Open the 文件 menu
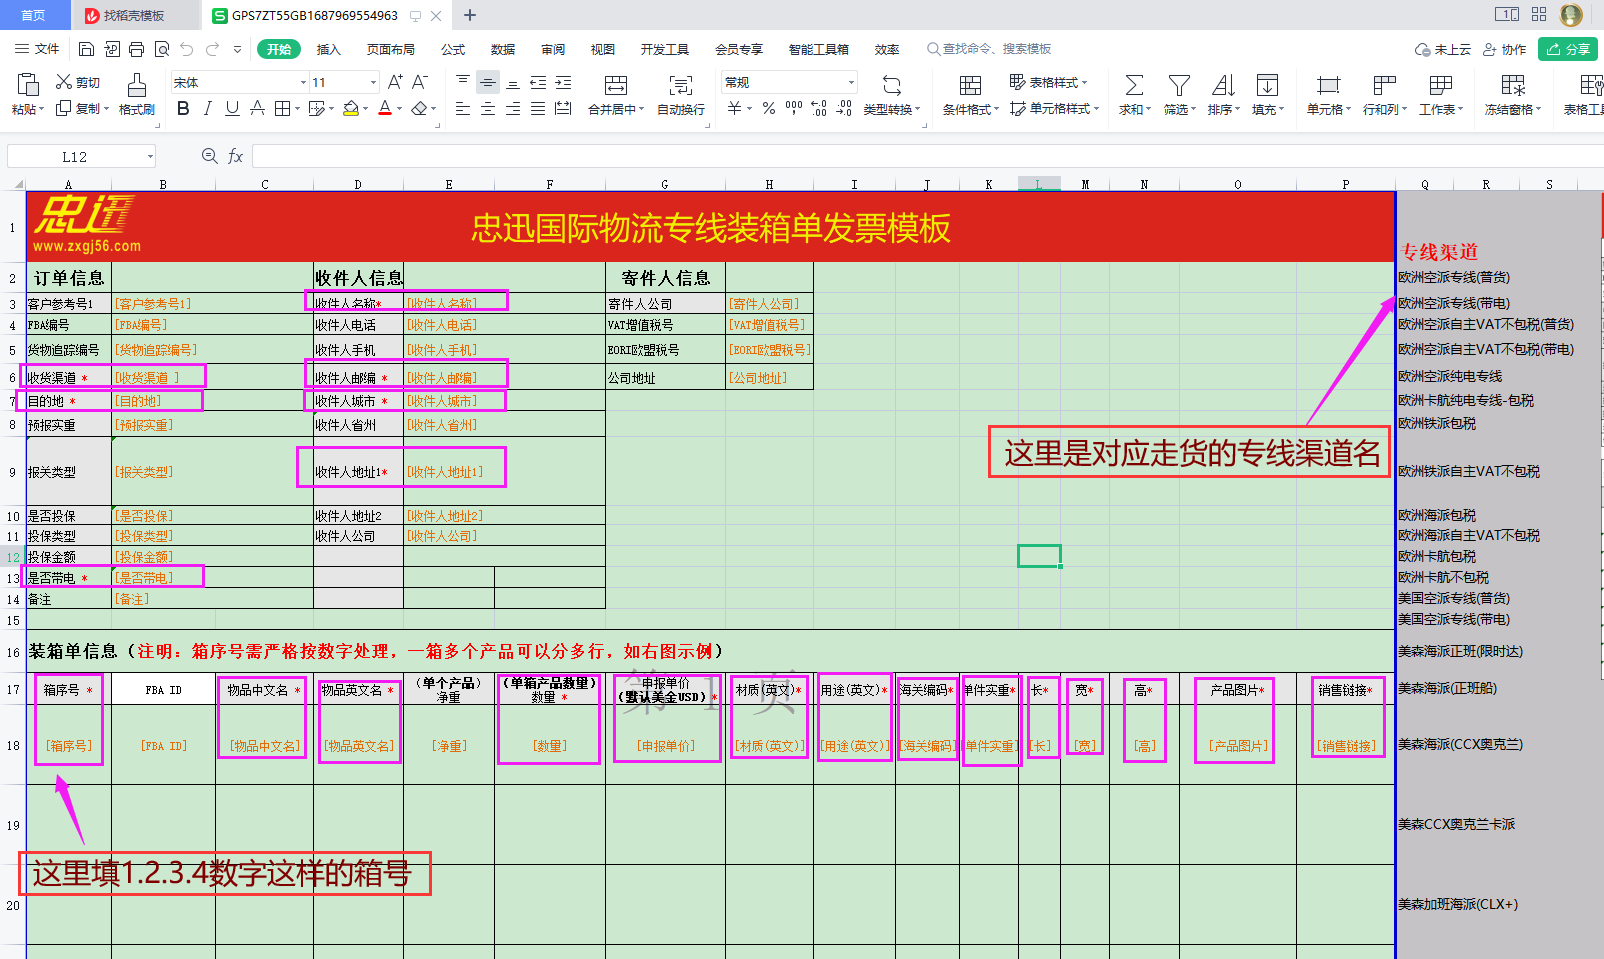 click(x=44, y=48)
